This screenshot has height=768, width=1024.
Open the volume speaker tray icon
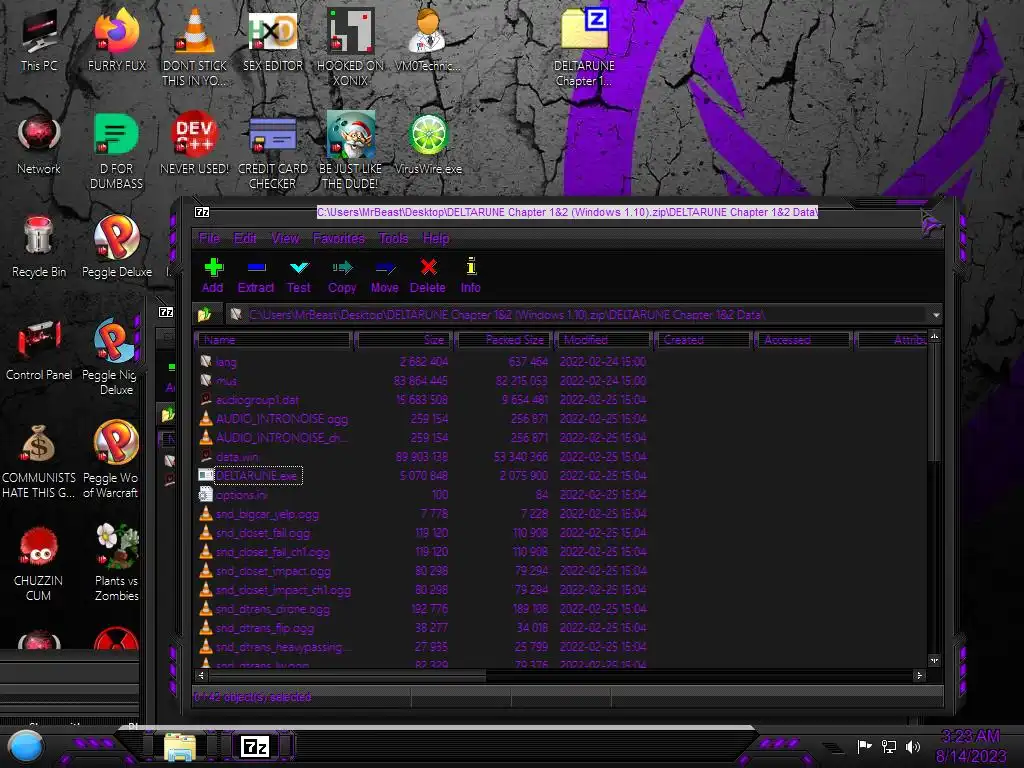pos(913,746)
